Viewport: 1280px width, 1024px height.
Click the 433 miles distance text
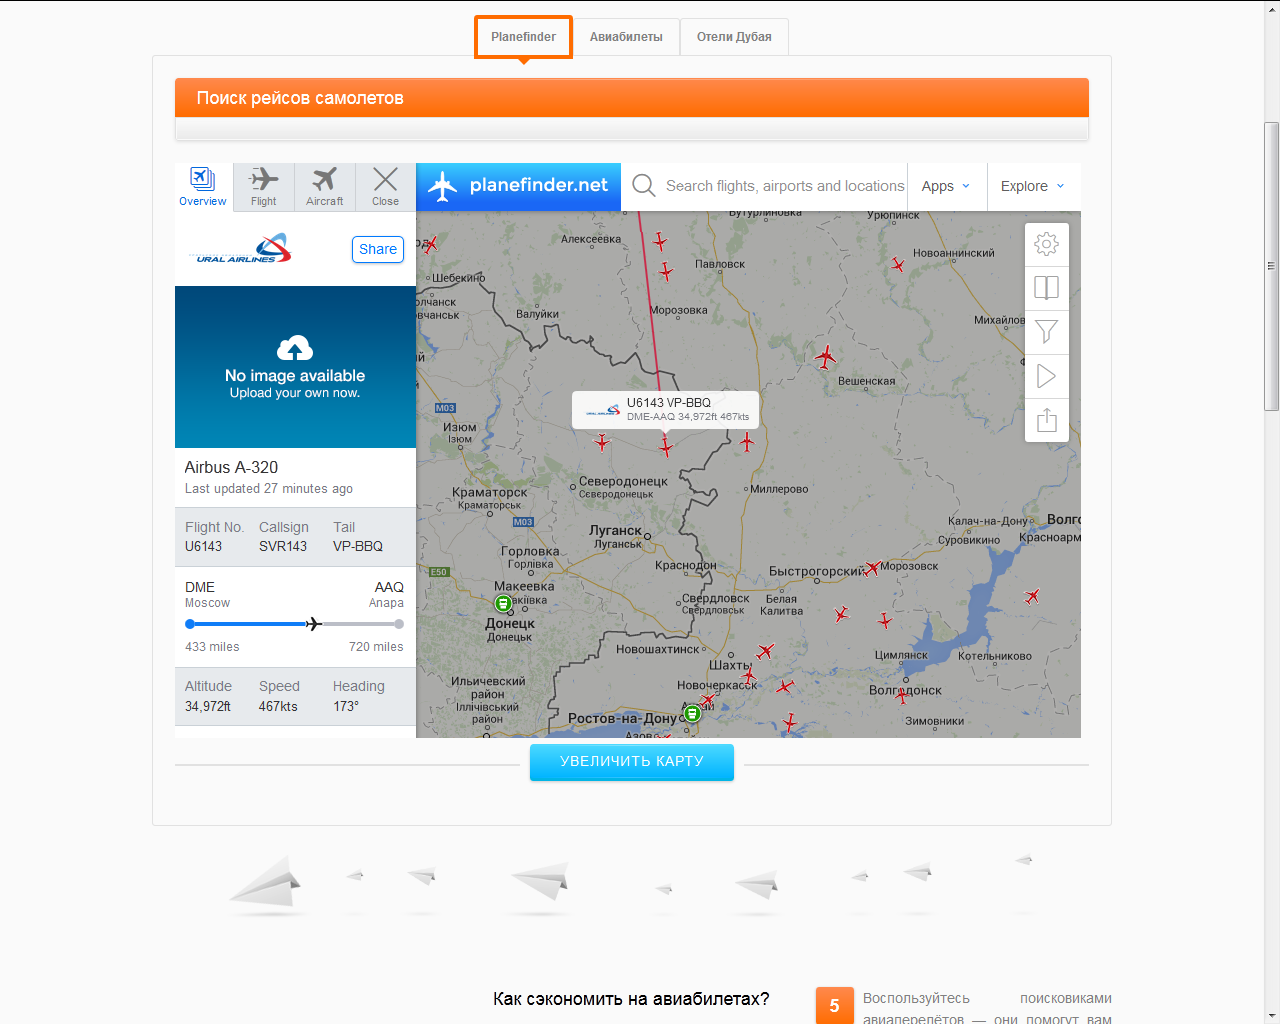click(212, 647)
